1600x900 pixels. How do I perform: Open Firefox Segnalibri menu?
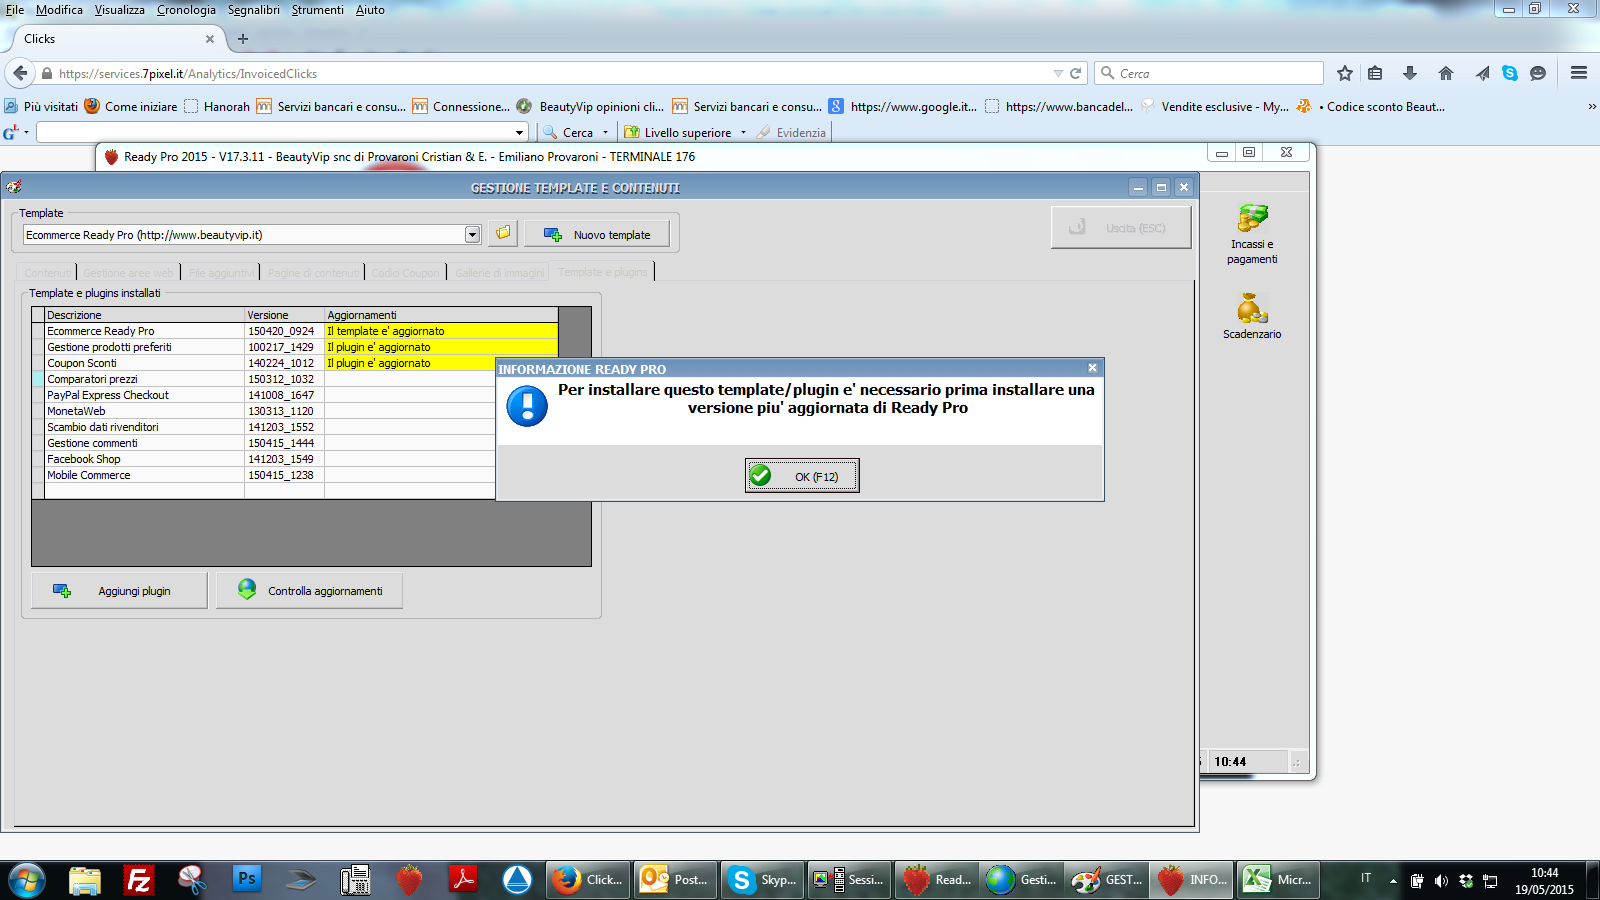254,10
